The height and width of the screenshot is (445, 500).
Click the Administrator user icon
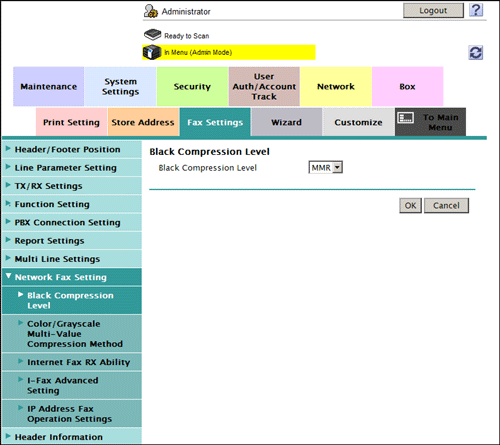pyautogui.click(x=151, y=11)
